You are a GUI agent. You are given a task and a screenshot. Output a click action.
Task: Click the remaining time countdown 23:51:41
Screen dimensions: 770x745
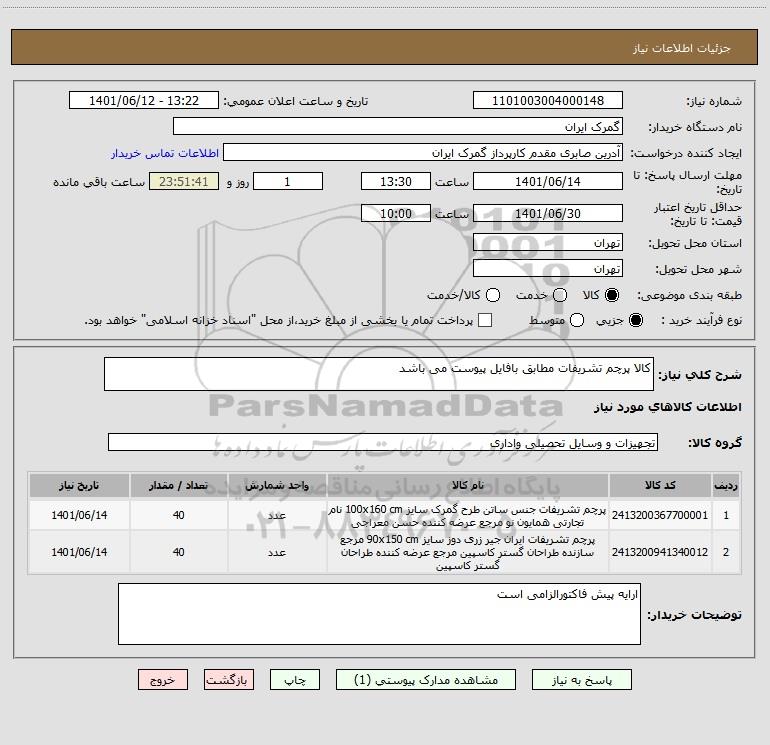[x=184, y=181]
